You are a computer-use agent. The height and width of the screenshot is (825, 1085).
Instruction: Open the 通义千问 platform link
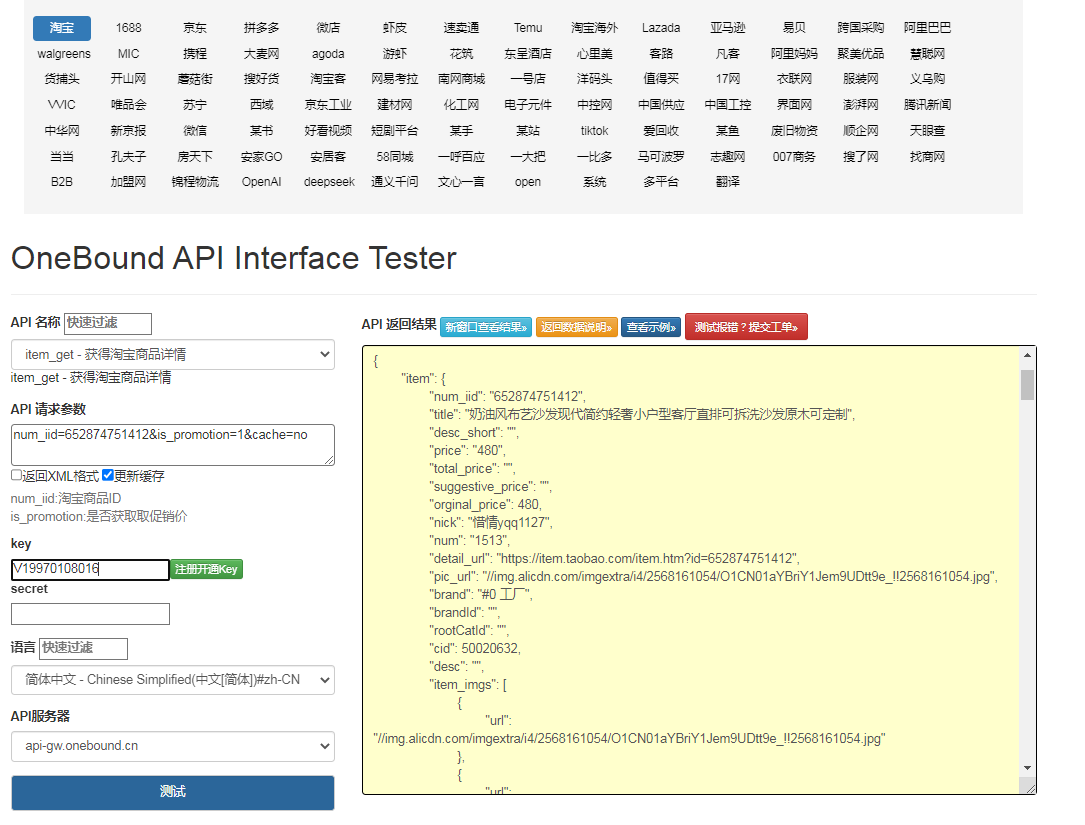click(x=394, y=182)
